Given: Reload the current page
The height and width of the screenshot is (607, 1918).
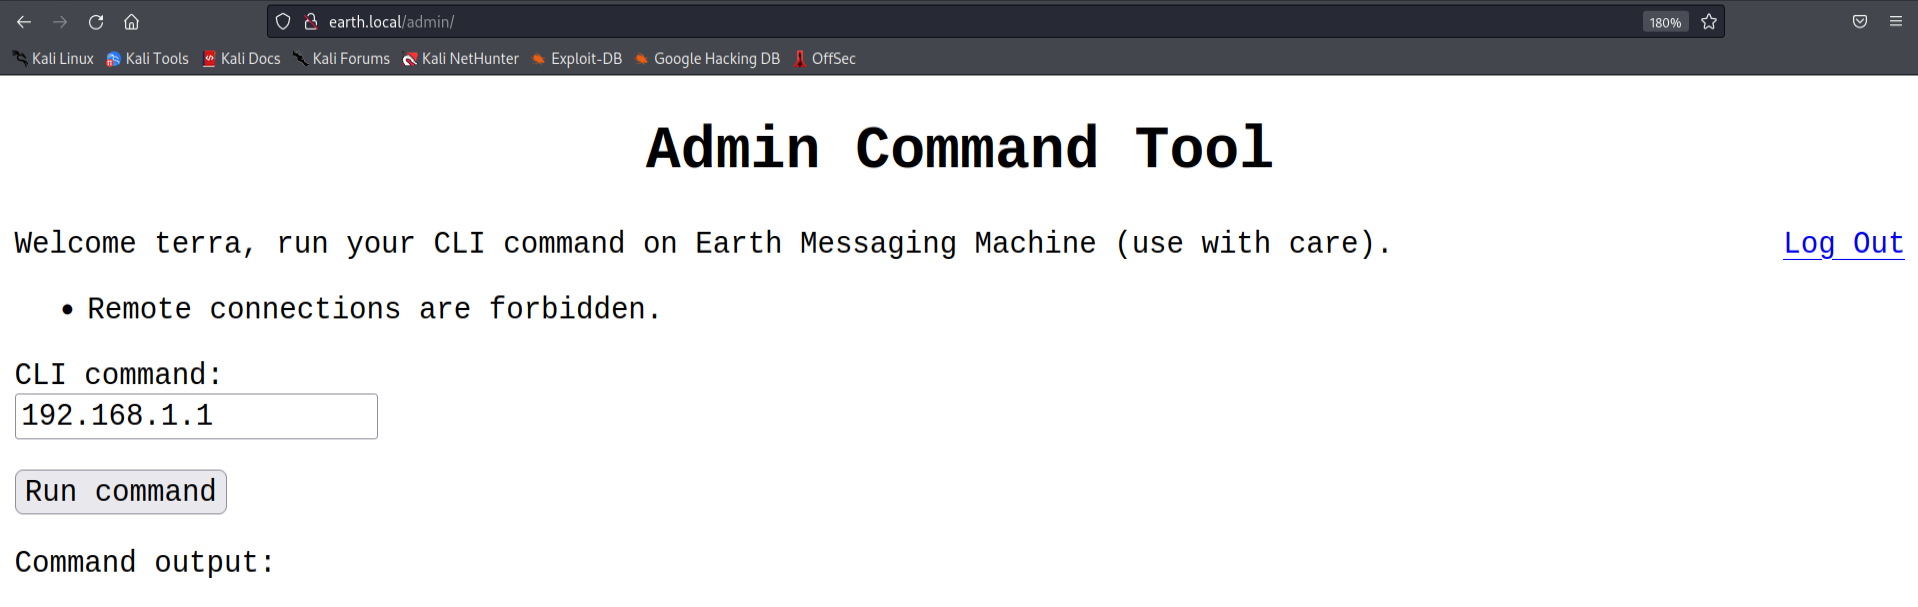Looking at the screenshot, I should tap(96, 22).
